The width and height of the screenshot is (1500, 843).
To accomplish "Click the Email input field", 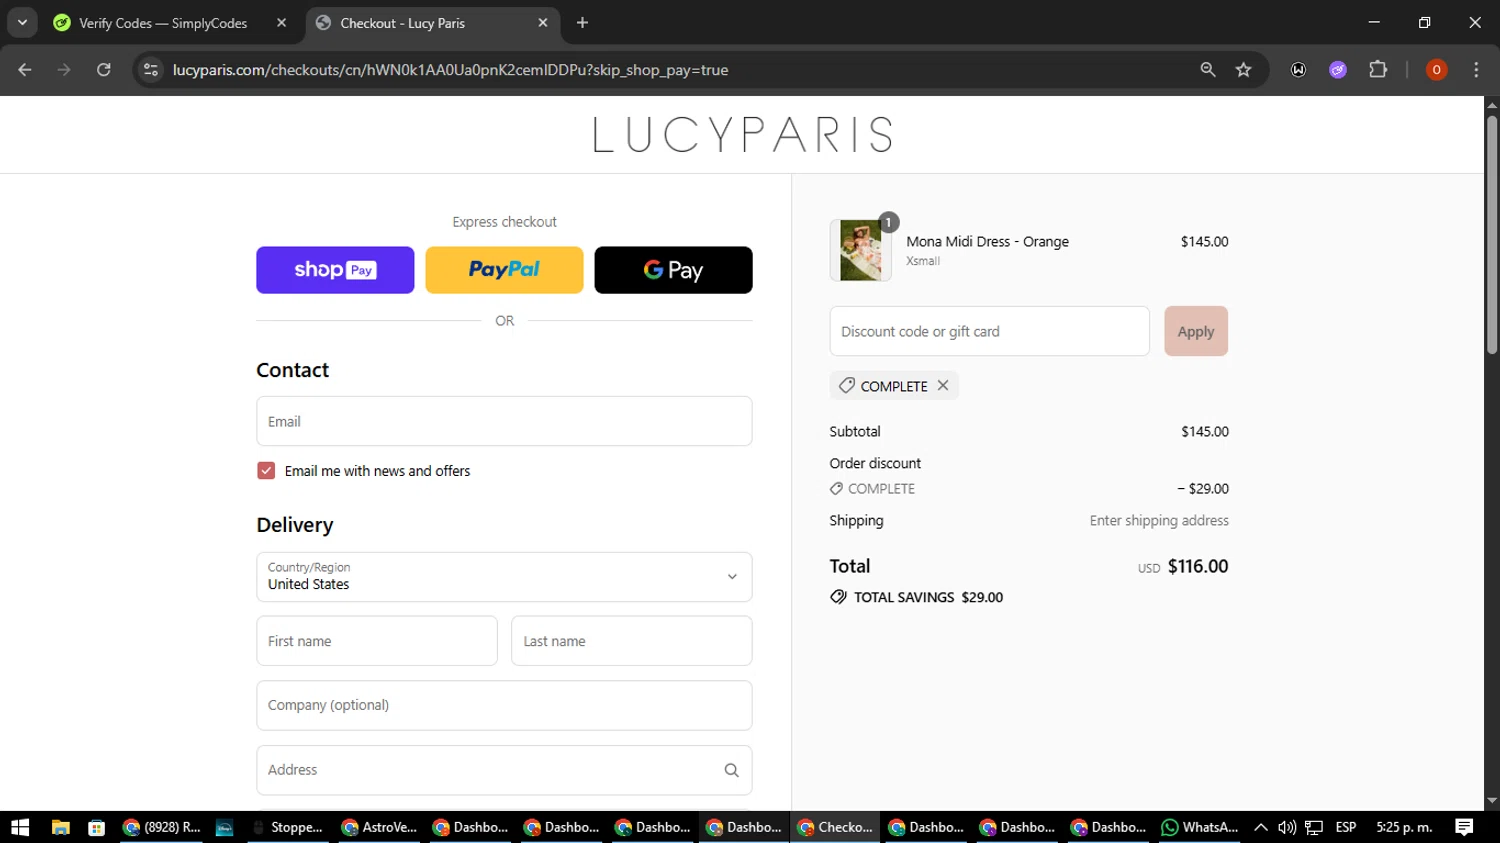I will pos(504,421).
